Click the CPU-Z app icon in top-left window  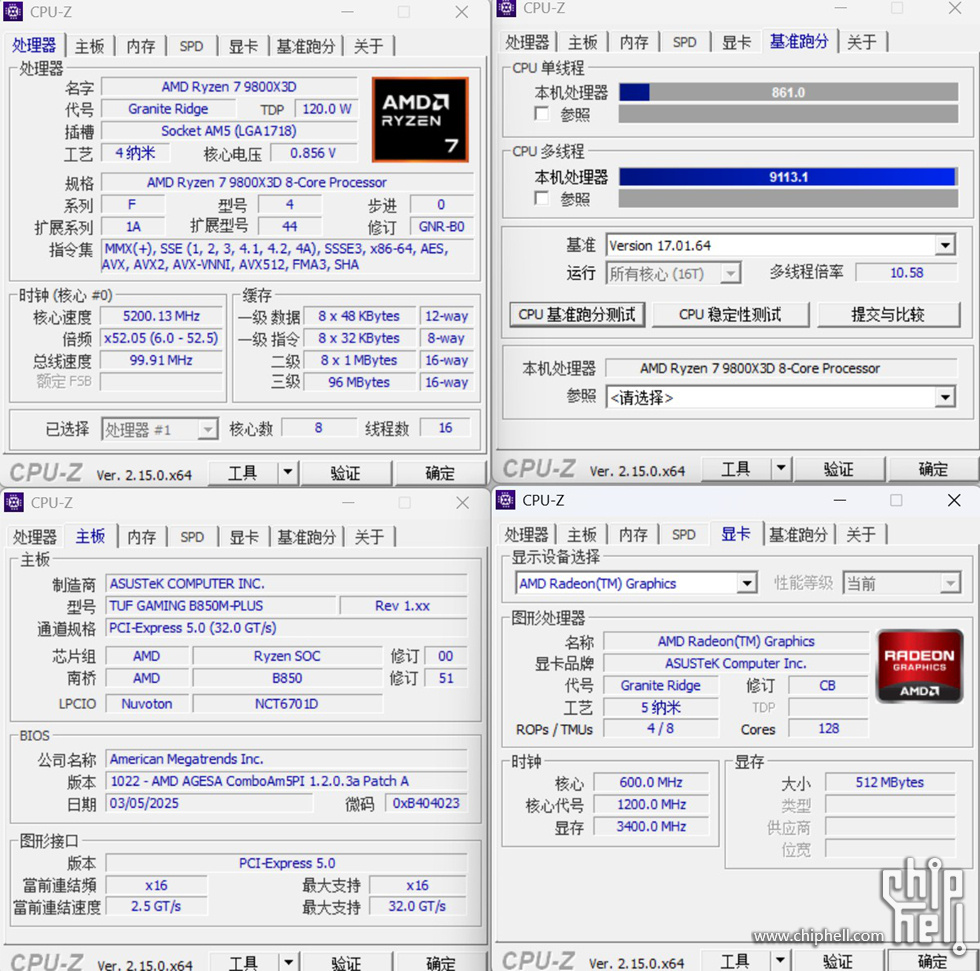tap(12, 11)
